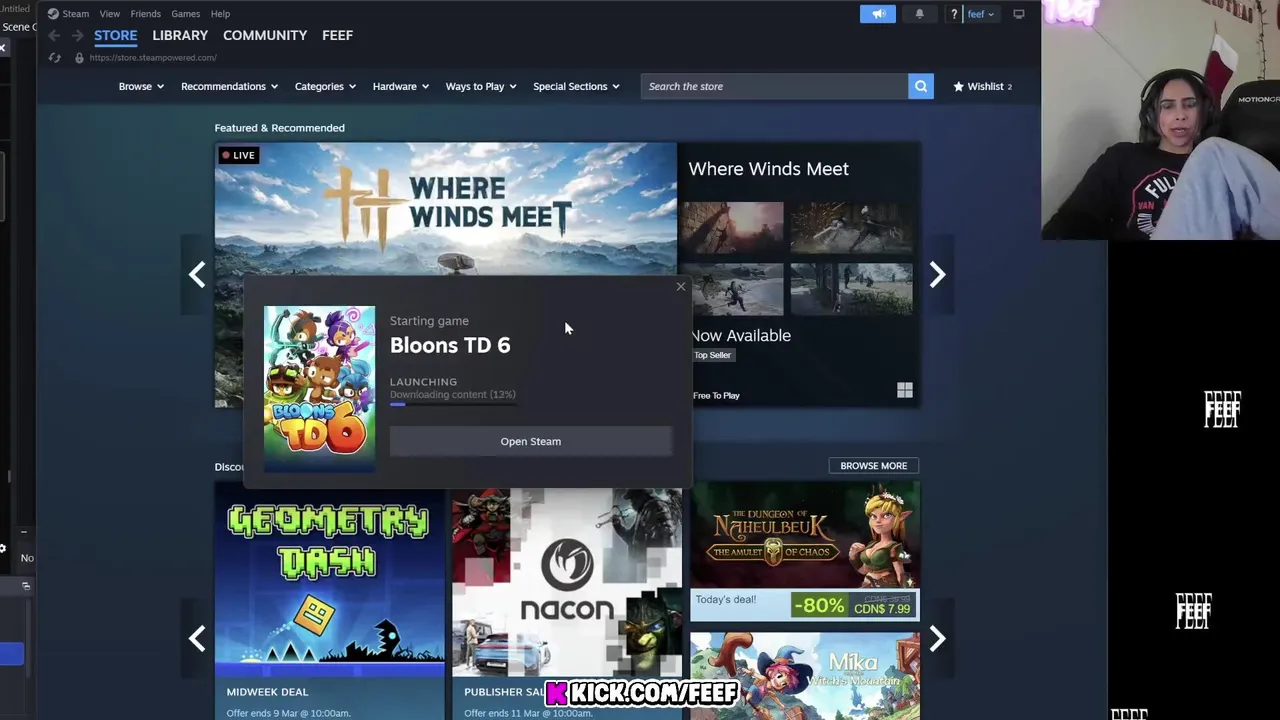
Task: Reload the store page icon
Action: [x=55, y=58]
